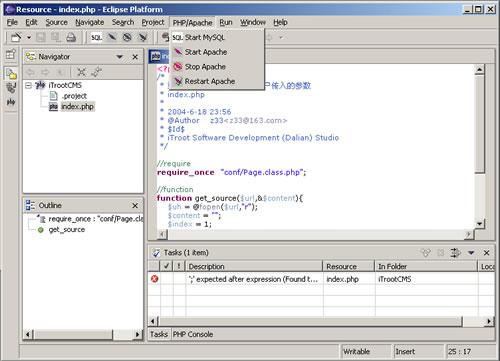Click the New wizard toolbar icon

(x=16, y=37)
